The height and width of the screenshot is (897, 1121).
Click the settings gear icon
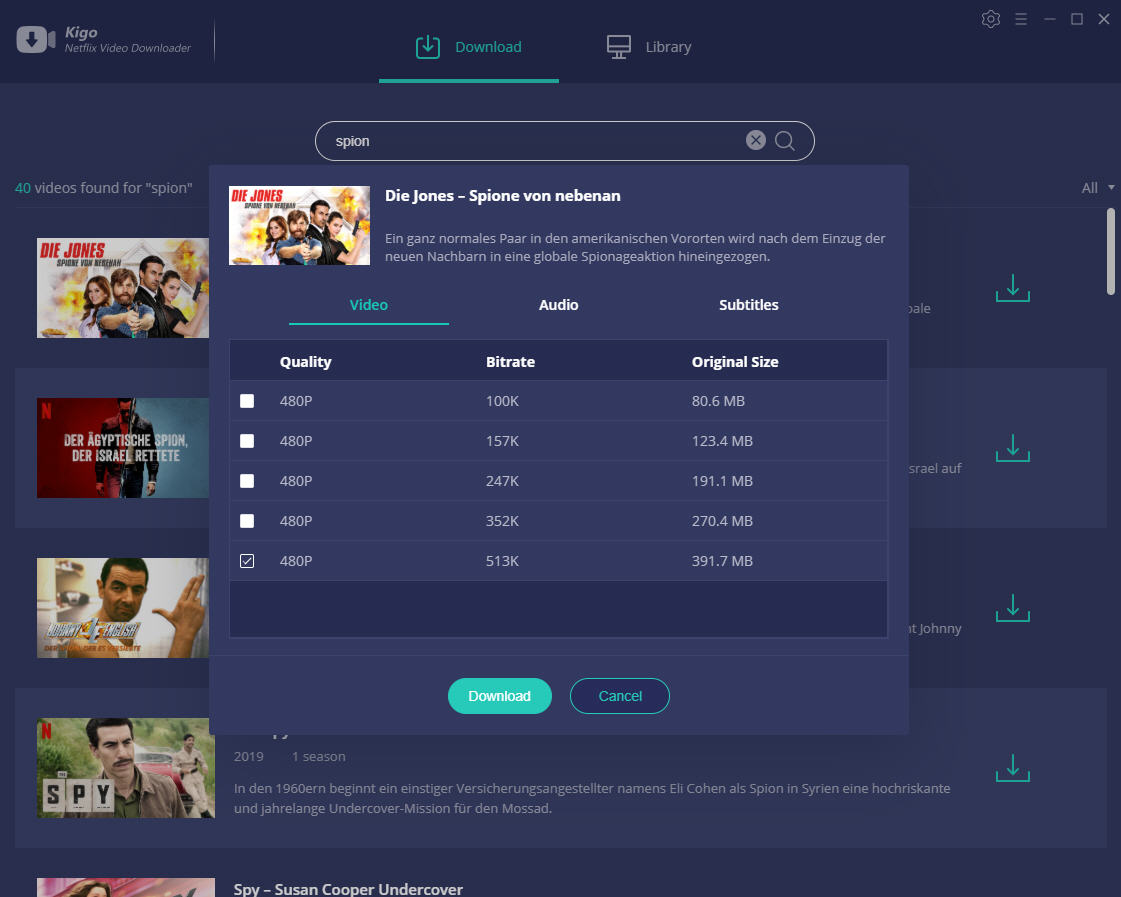coord(990,19)
